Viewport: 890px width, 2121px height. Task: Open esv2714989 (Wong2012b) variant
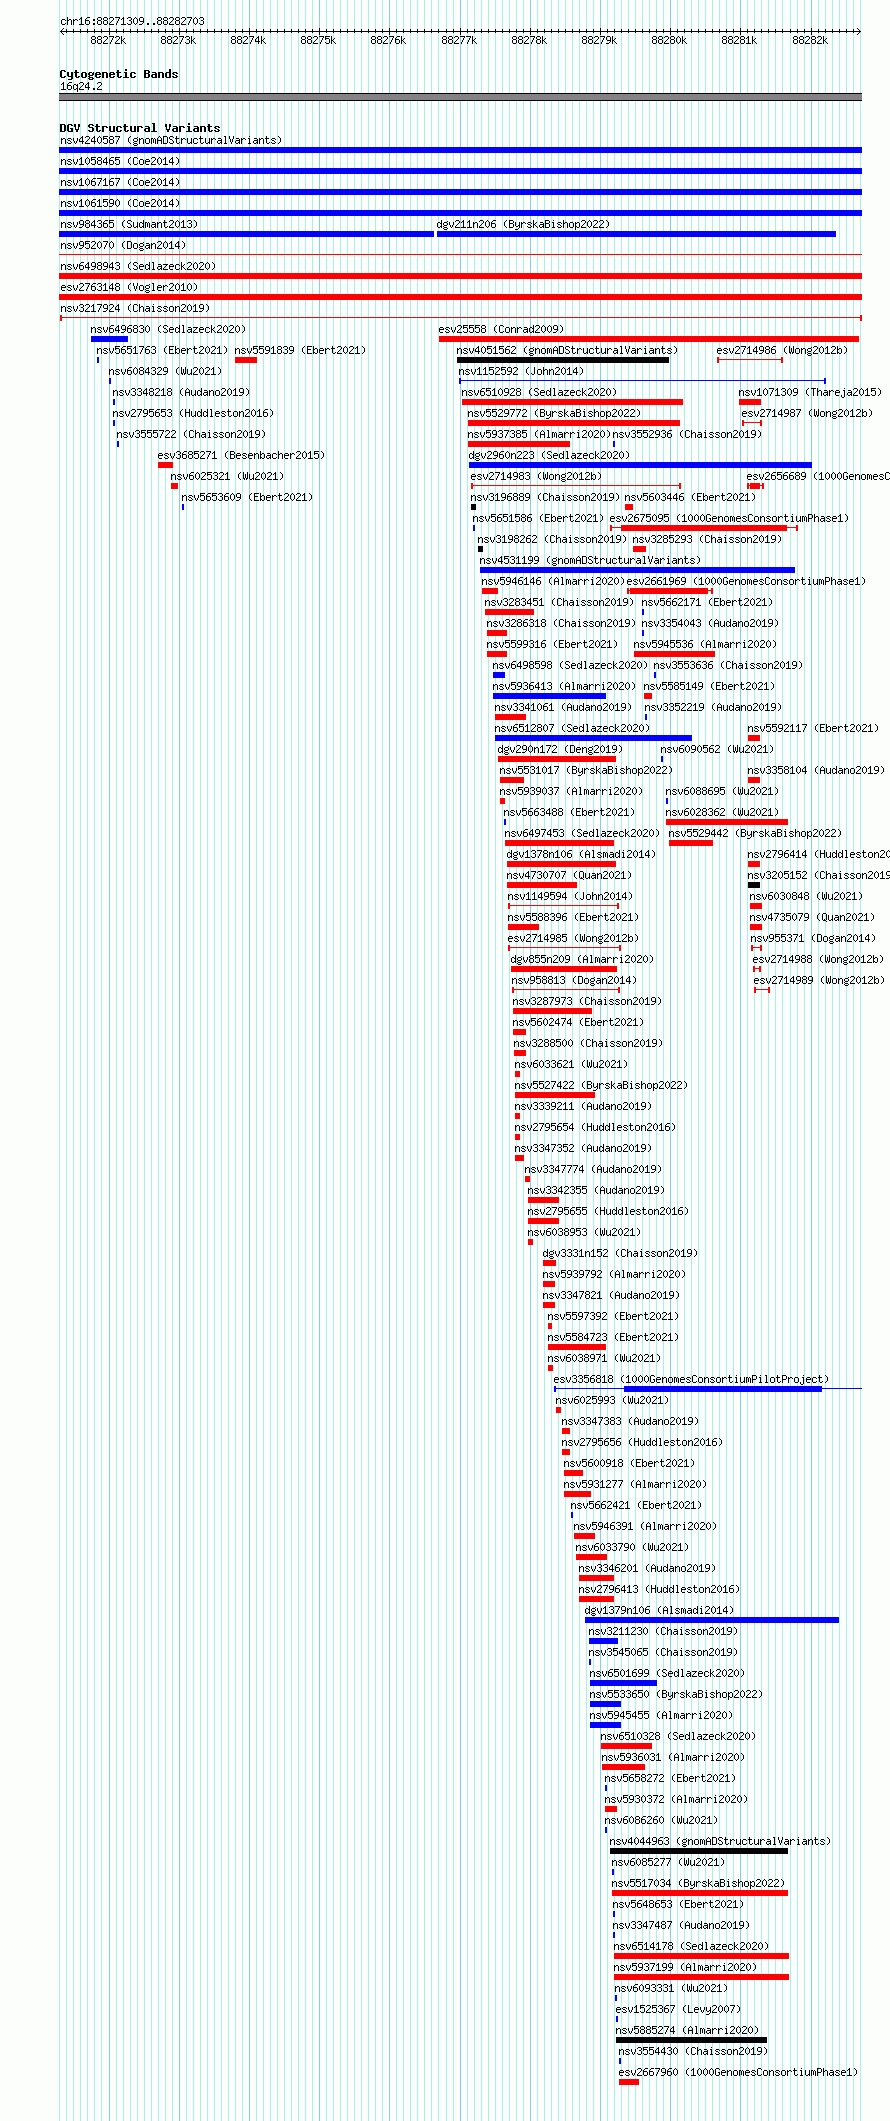[819, 980]
